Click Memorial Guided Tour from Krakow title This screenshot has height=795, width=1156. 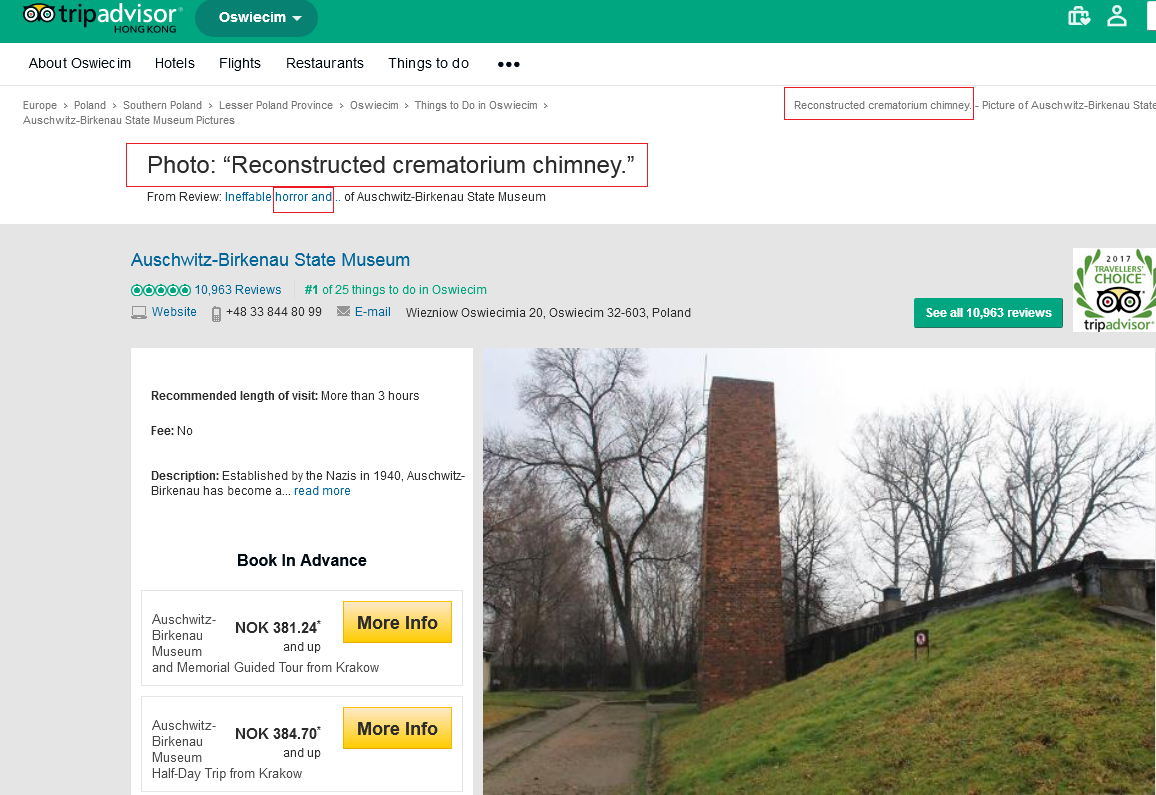coord(265,643)
